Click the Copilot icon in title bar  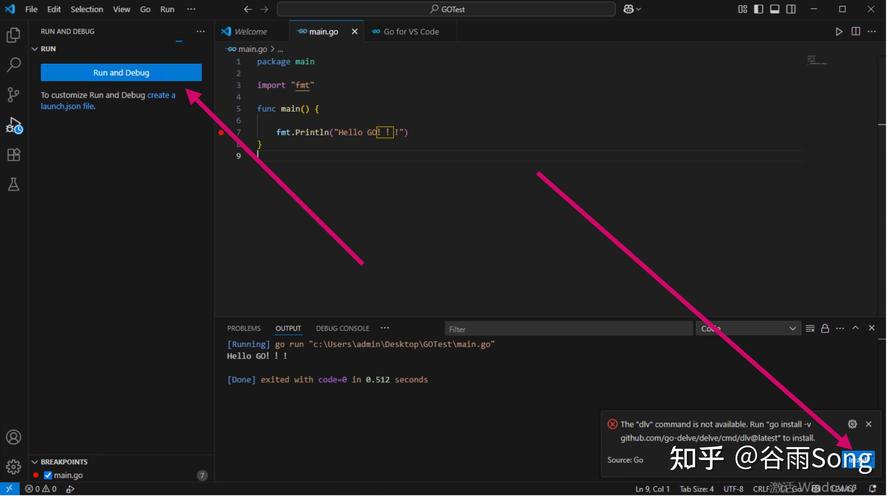pyautogui.click(x=629, y=9)
